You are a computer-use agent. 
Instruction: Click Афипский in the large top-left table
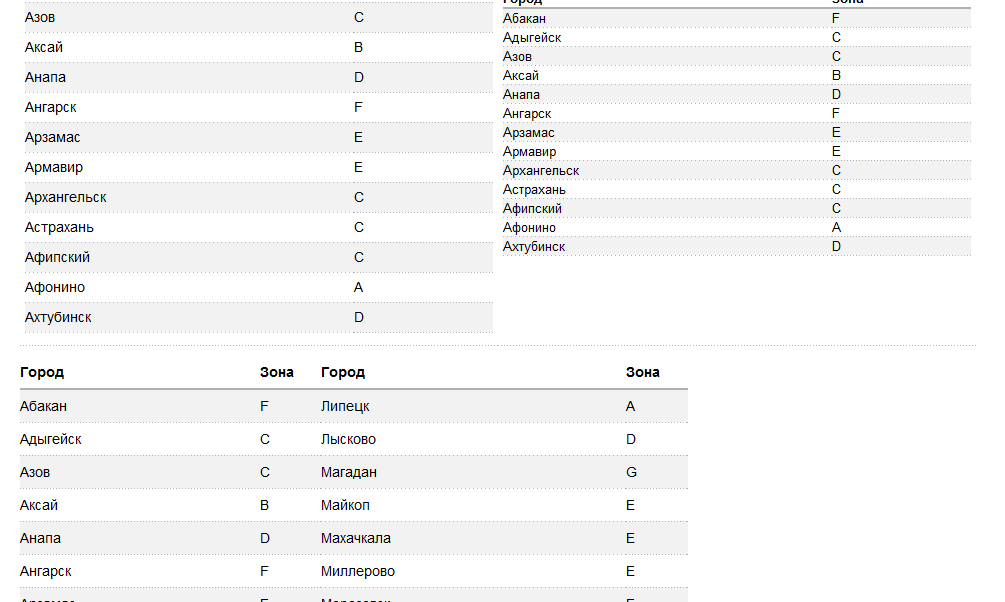tap(57, 257)
